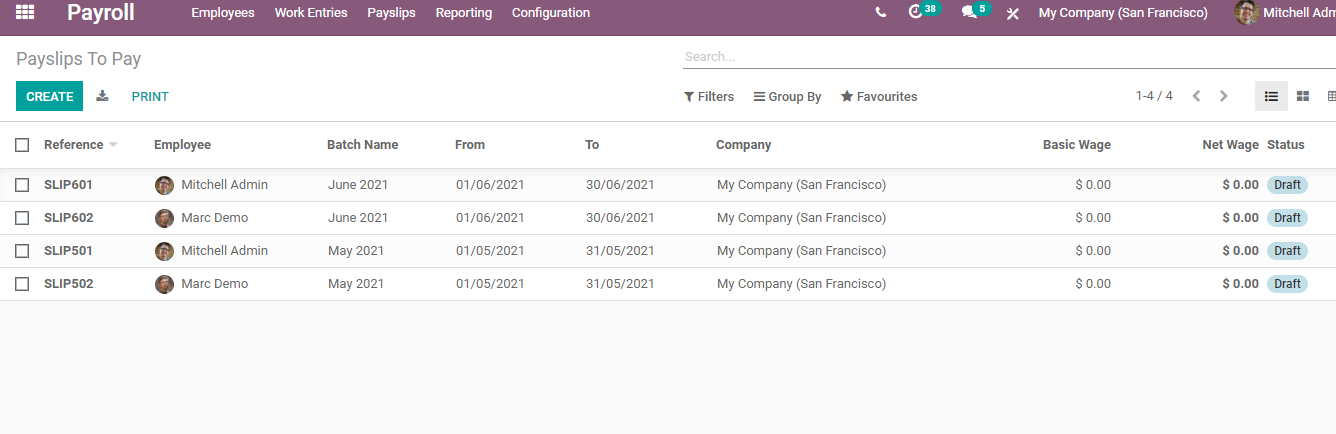The height and width of the screenshot is (434, 1336).
Task: Click user avatar in top bar
Action: click(1246, 13)
